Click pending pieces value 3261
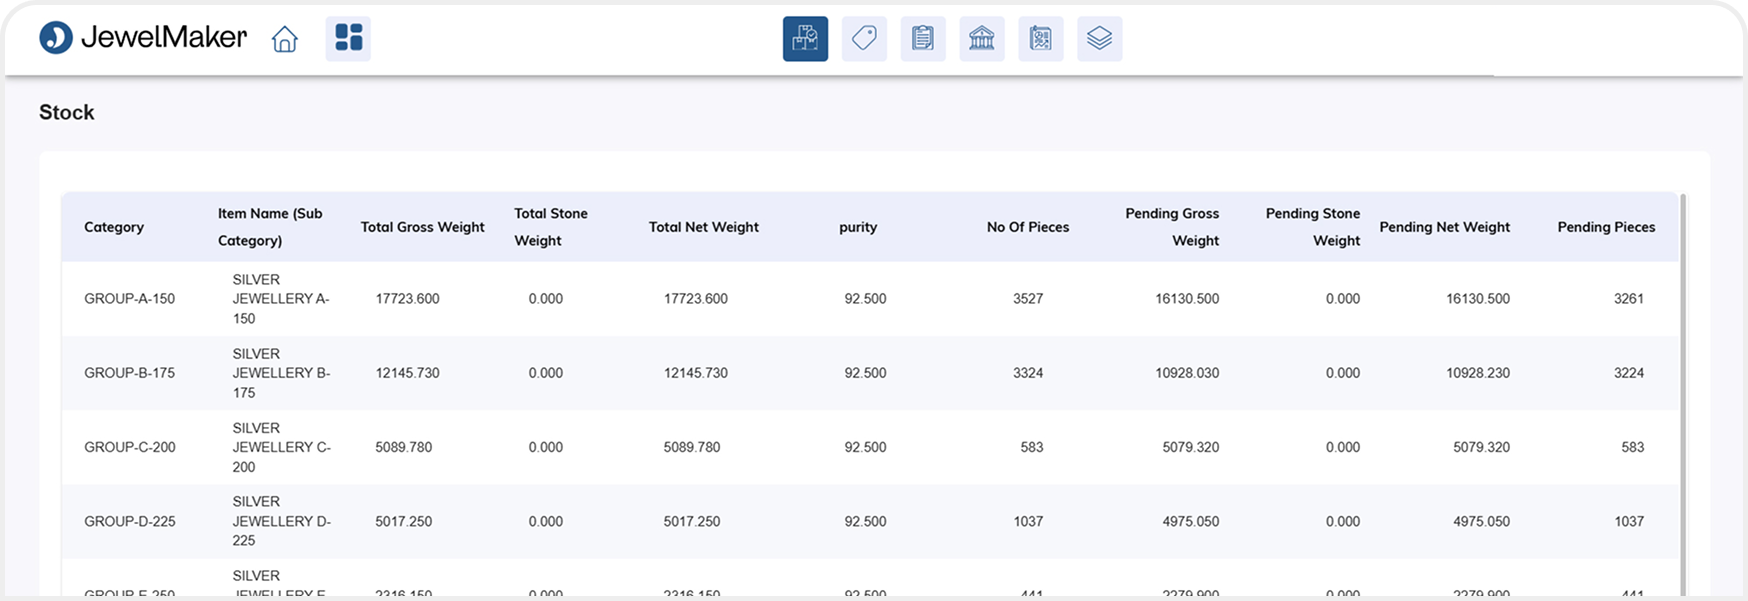The width and height of the screenshot is (1748, 601). click(1629, 299)
